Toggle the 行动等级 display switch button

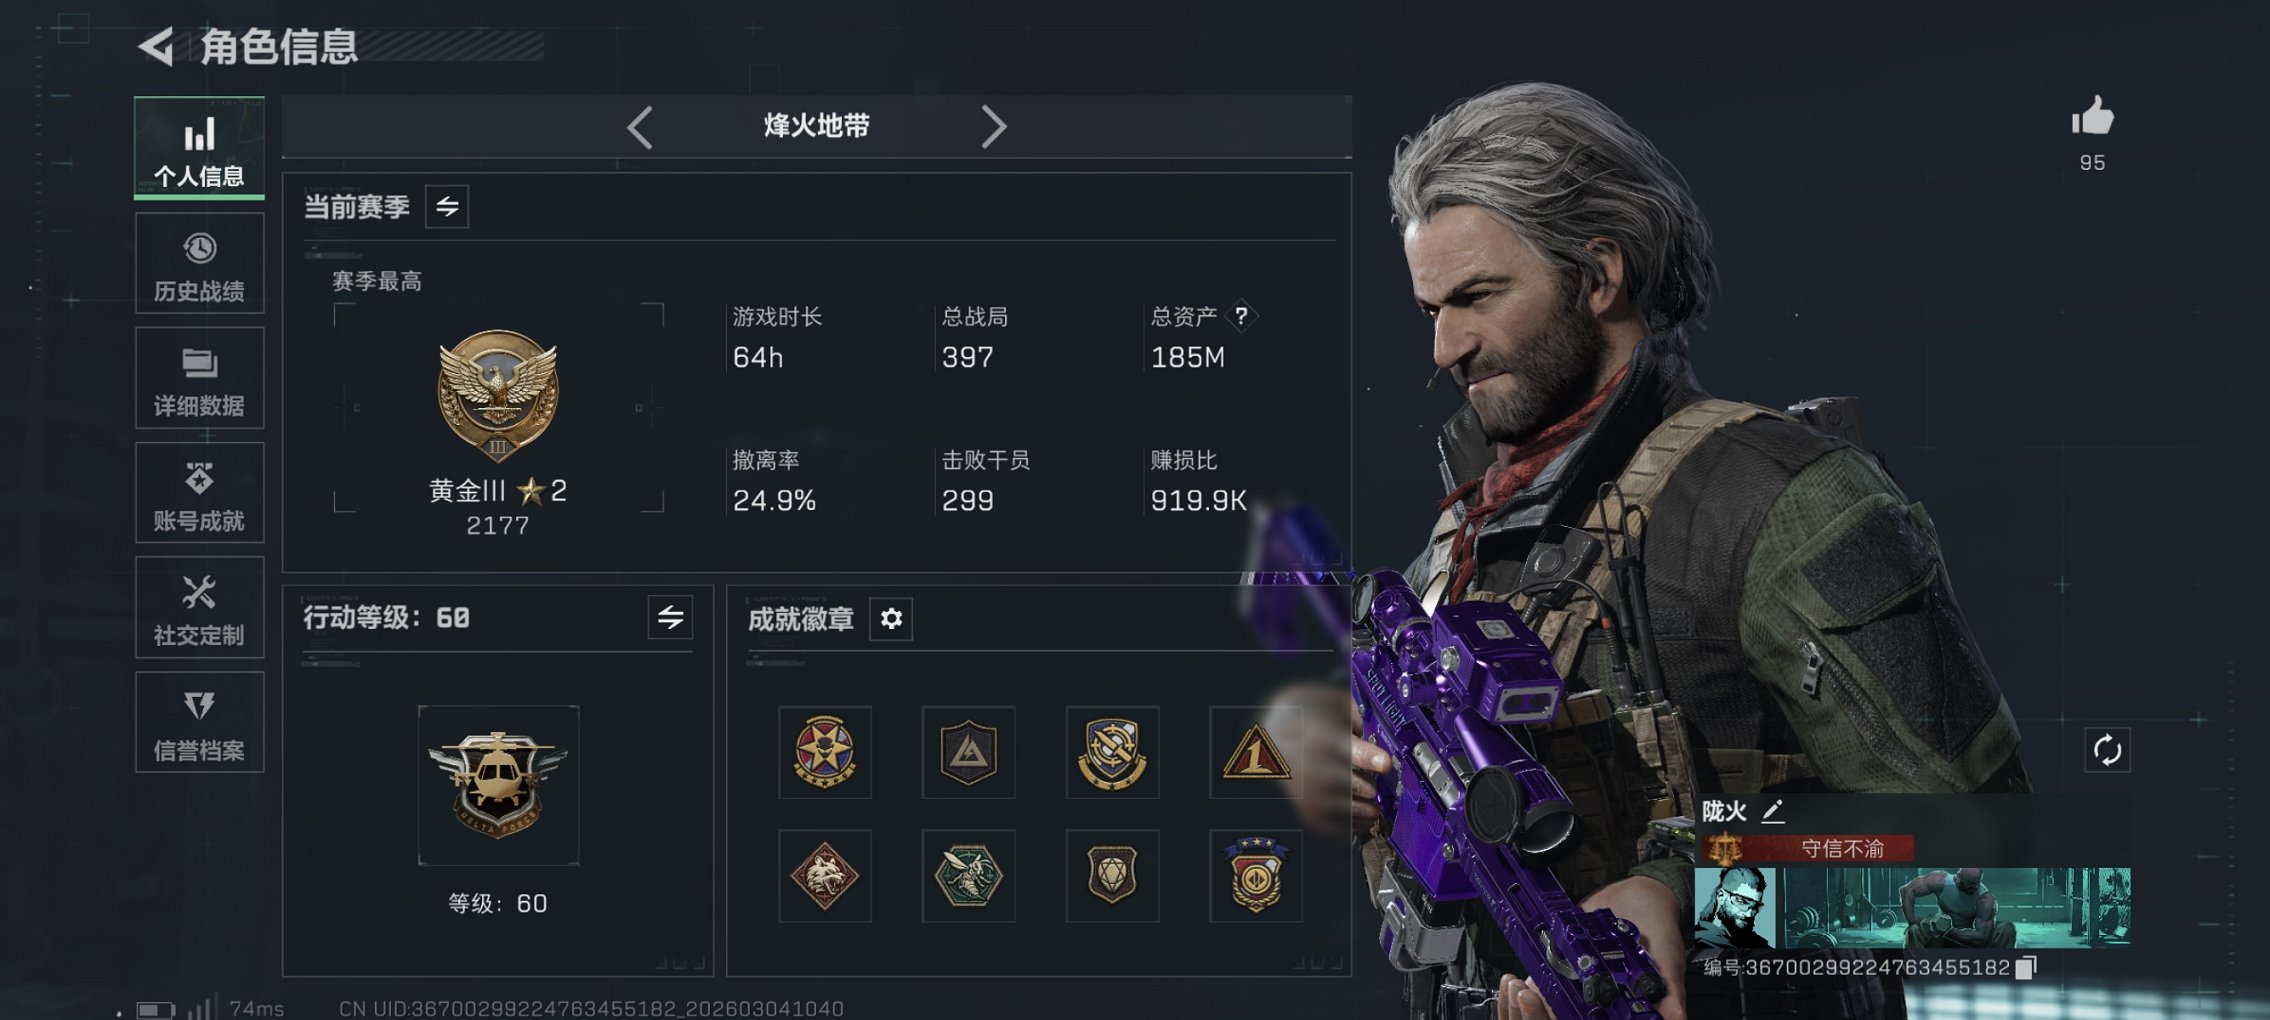(670, 618)
